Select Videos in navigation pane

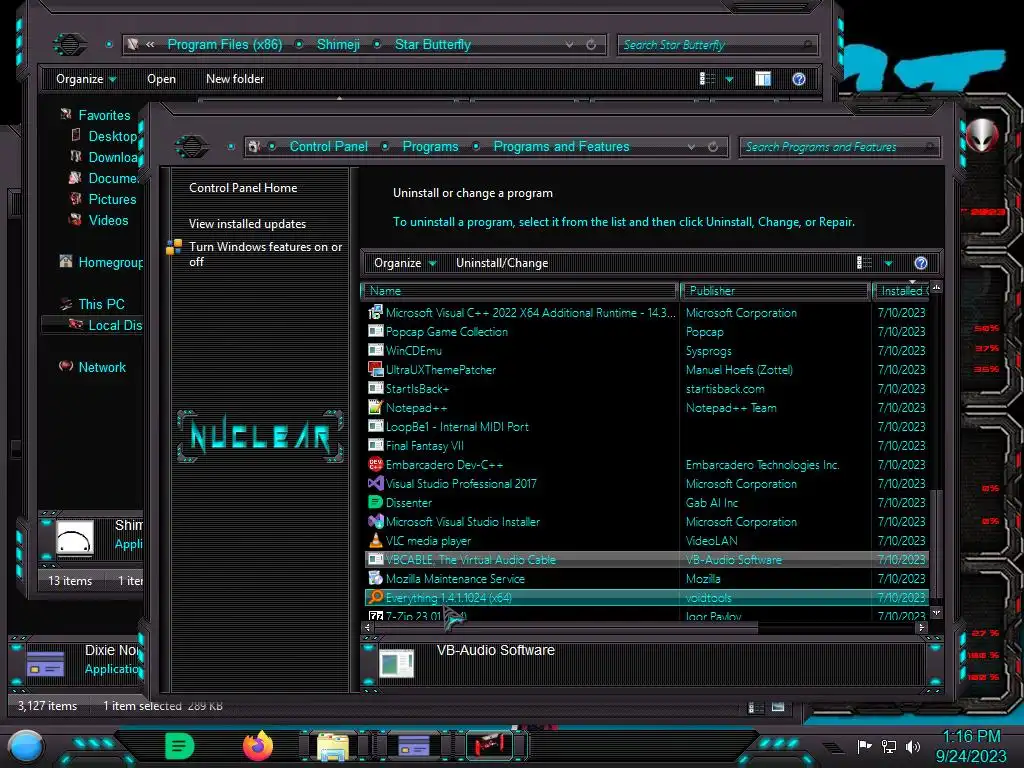[108, 220]
